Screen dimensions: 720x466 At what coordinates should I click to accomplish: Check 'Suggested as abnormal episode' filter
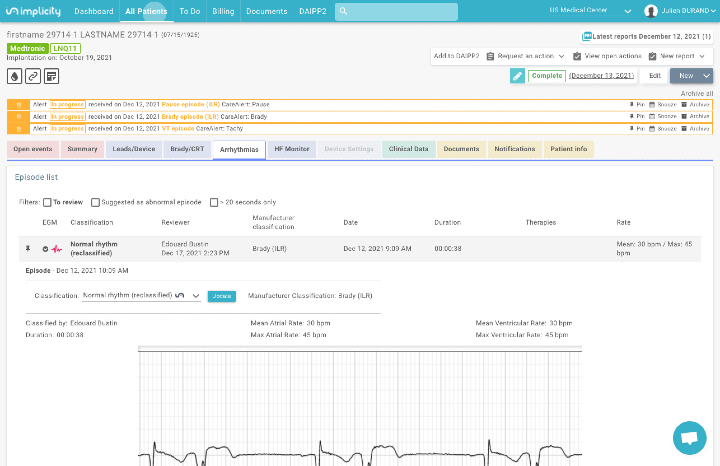coord(95,202)
